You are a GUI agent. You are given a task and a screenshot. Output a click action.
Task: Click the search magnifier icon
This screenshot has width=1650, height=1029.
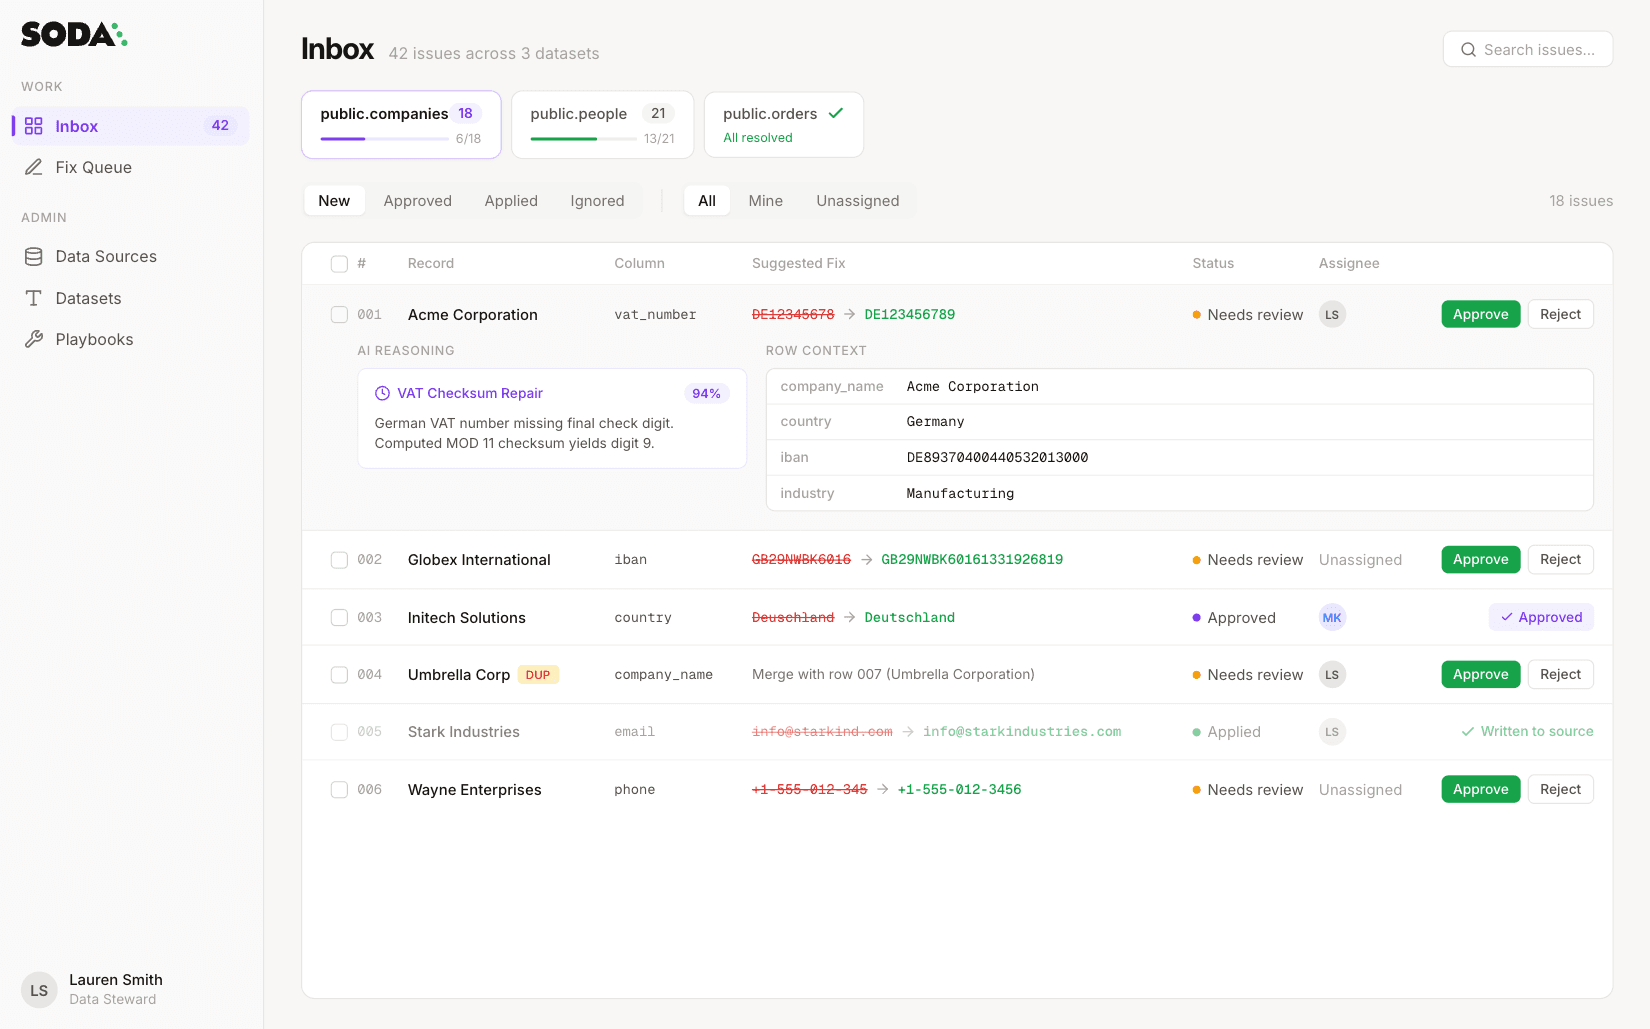point(1468,49)
